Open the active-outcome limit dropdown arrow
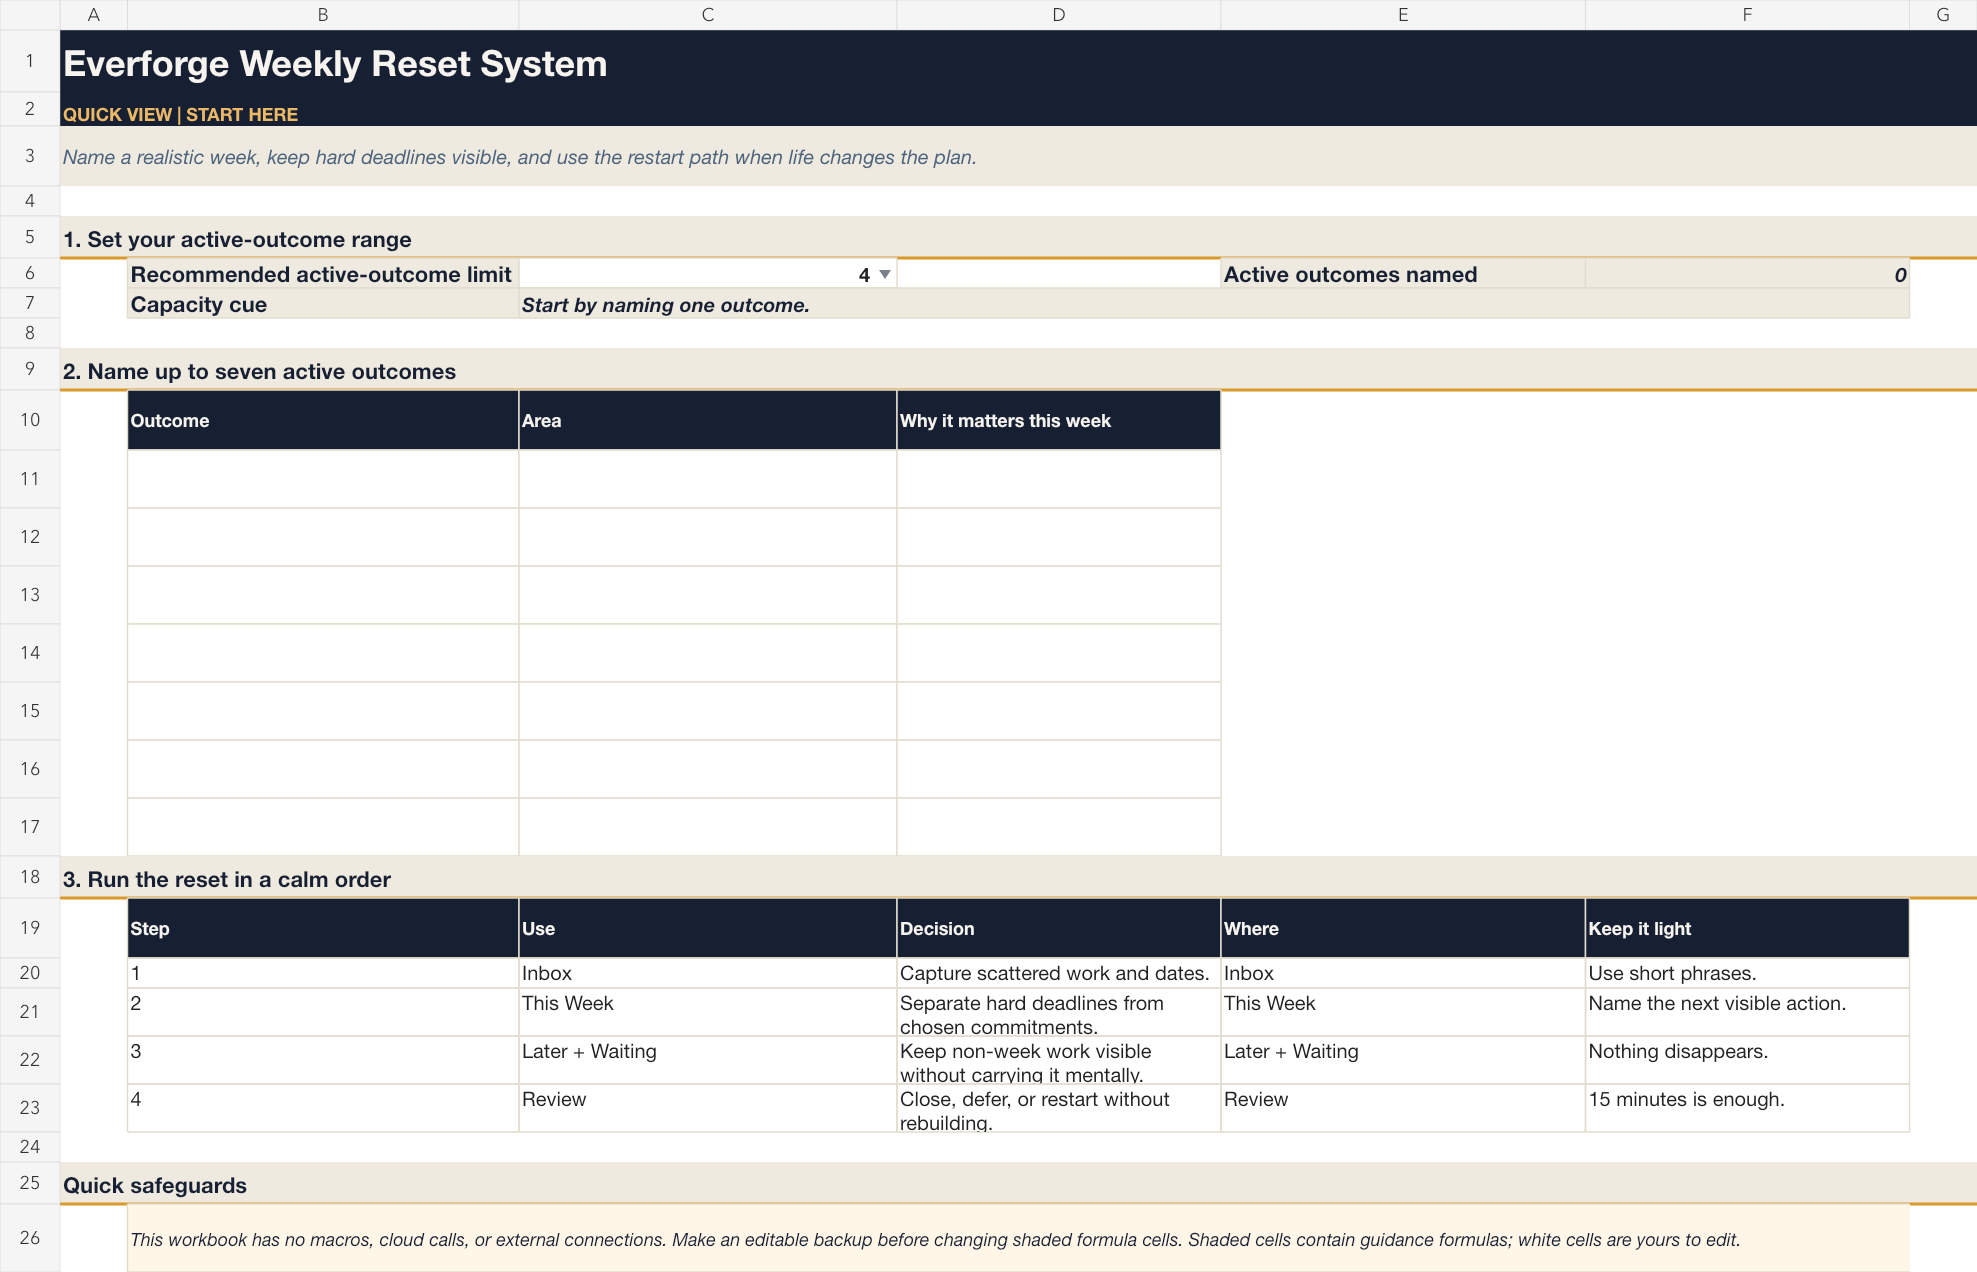The width and height of the screenshot is (1977, 1272). click(885, 274)
